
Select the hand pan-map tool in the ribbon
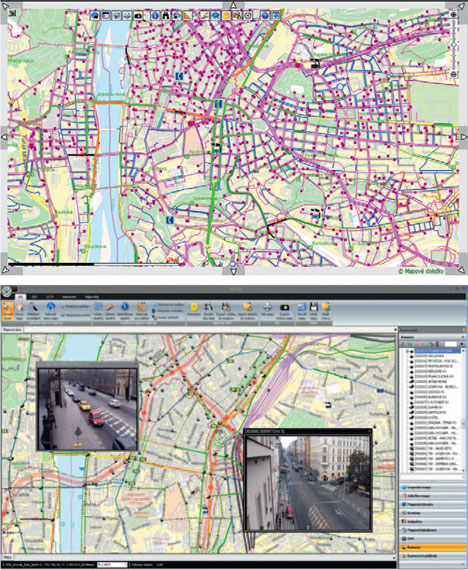19,311
